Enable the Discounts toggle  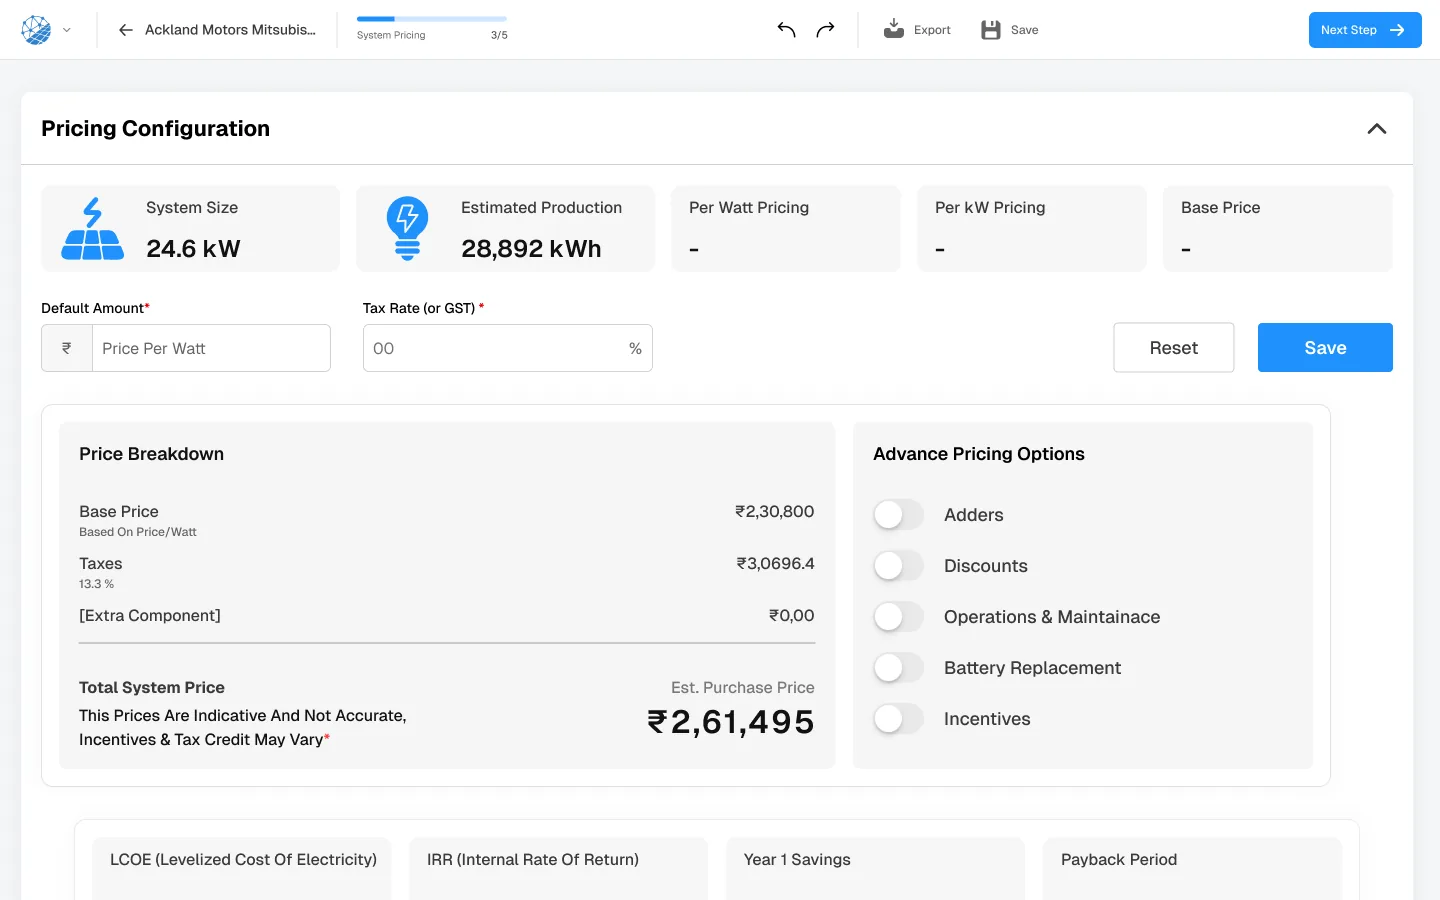click(898, 566)
